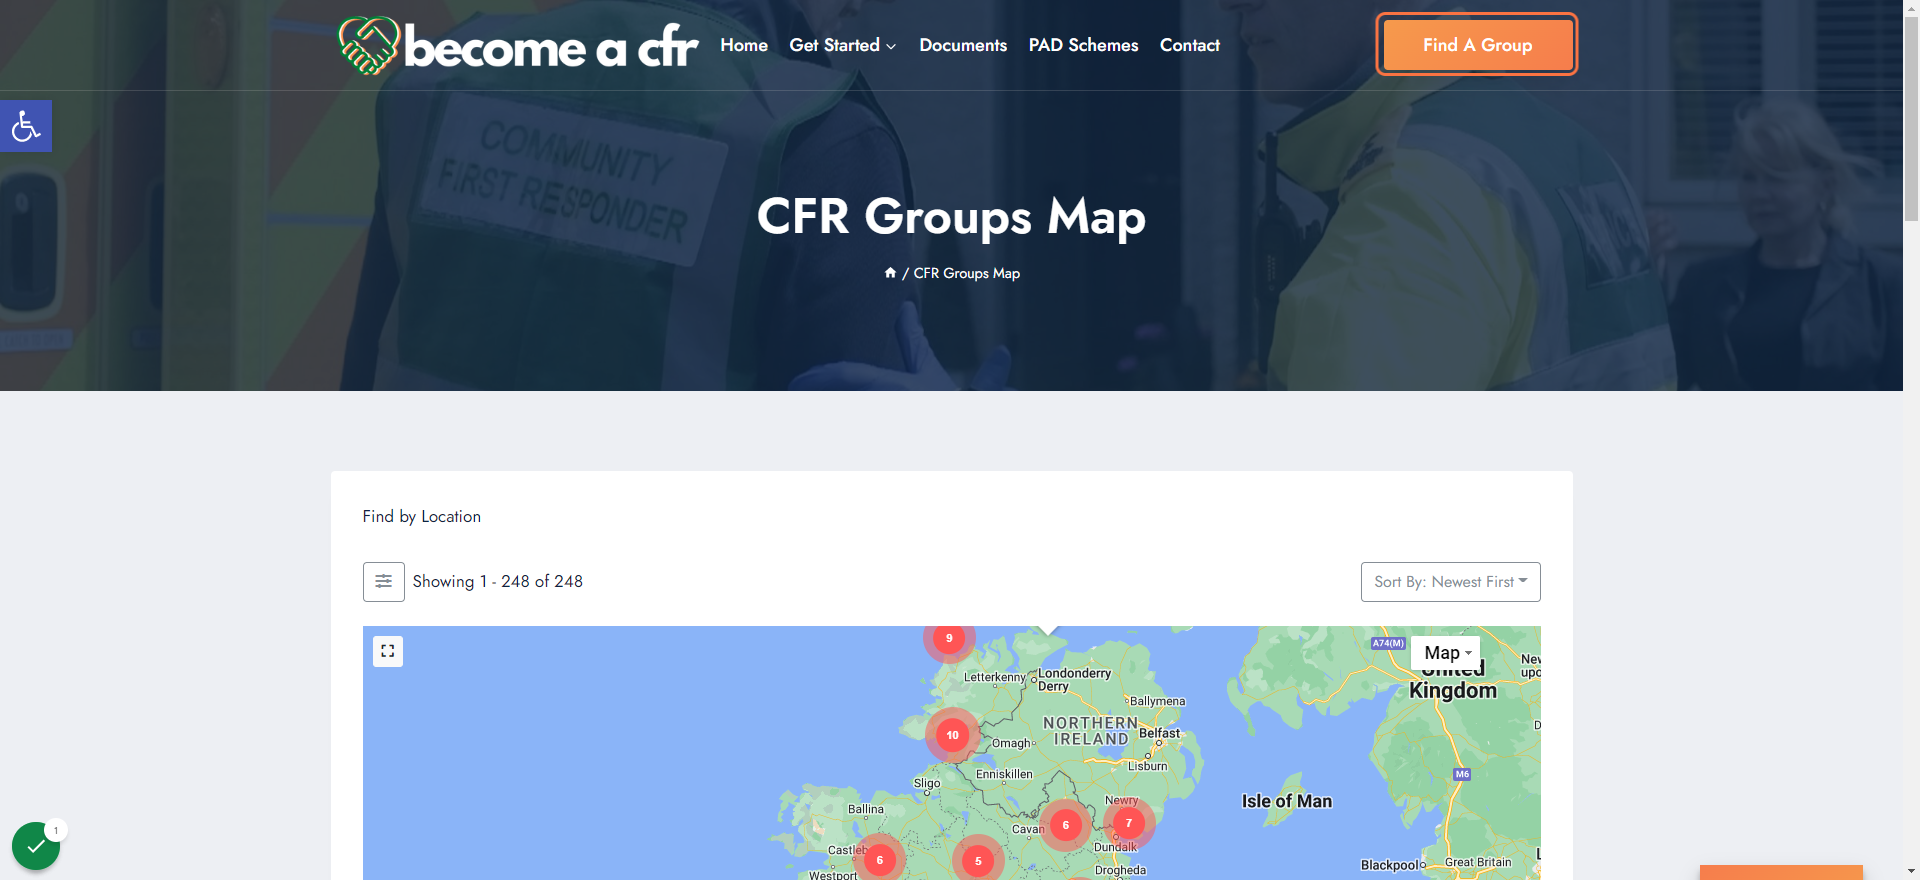1920x880 pixels.
Task: Expand the Get Started menu
Action: (843, 45)
